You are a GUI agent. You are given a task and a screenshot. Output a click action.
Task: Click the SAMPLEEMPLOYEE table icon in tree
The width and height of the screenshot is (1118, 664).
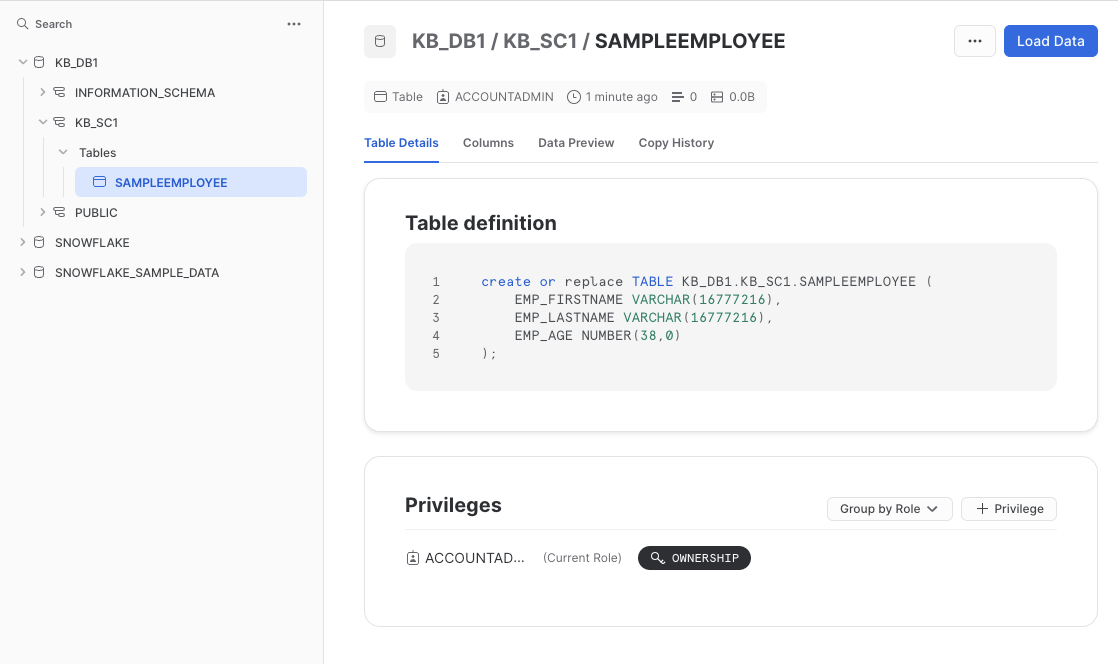tap(100, 183)
